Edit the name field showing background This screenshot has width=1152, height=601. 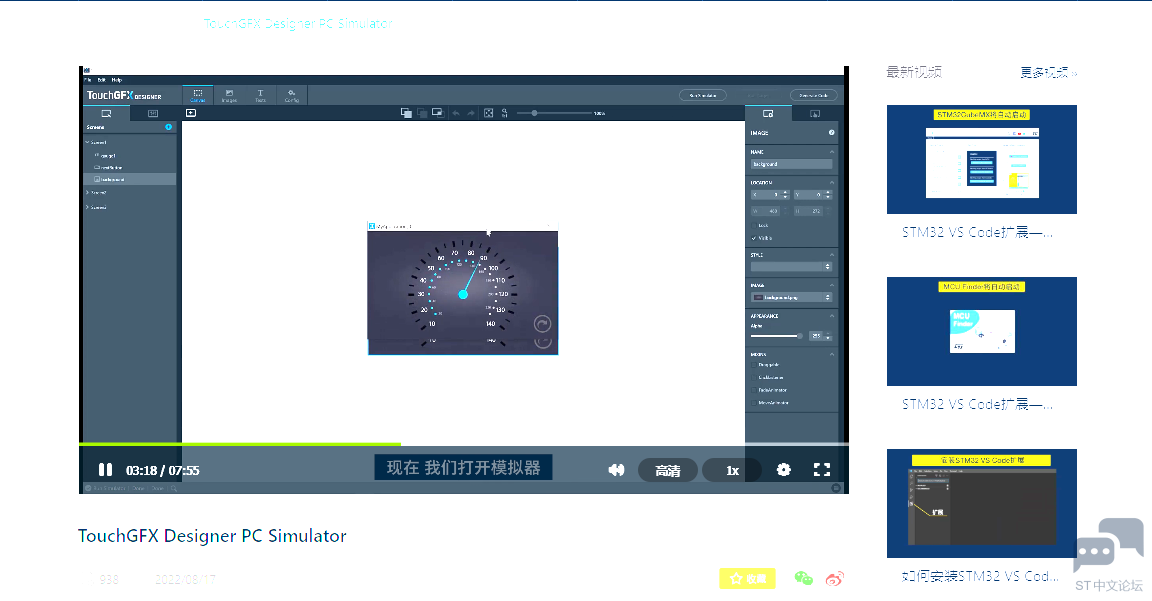click(791, 164)
